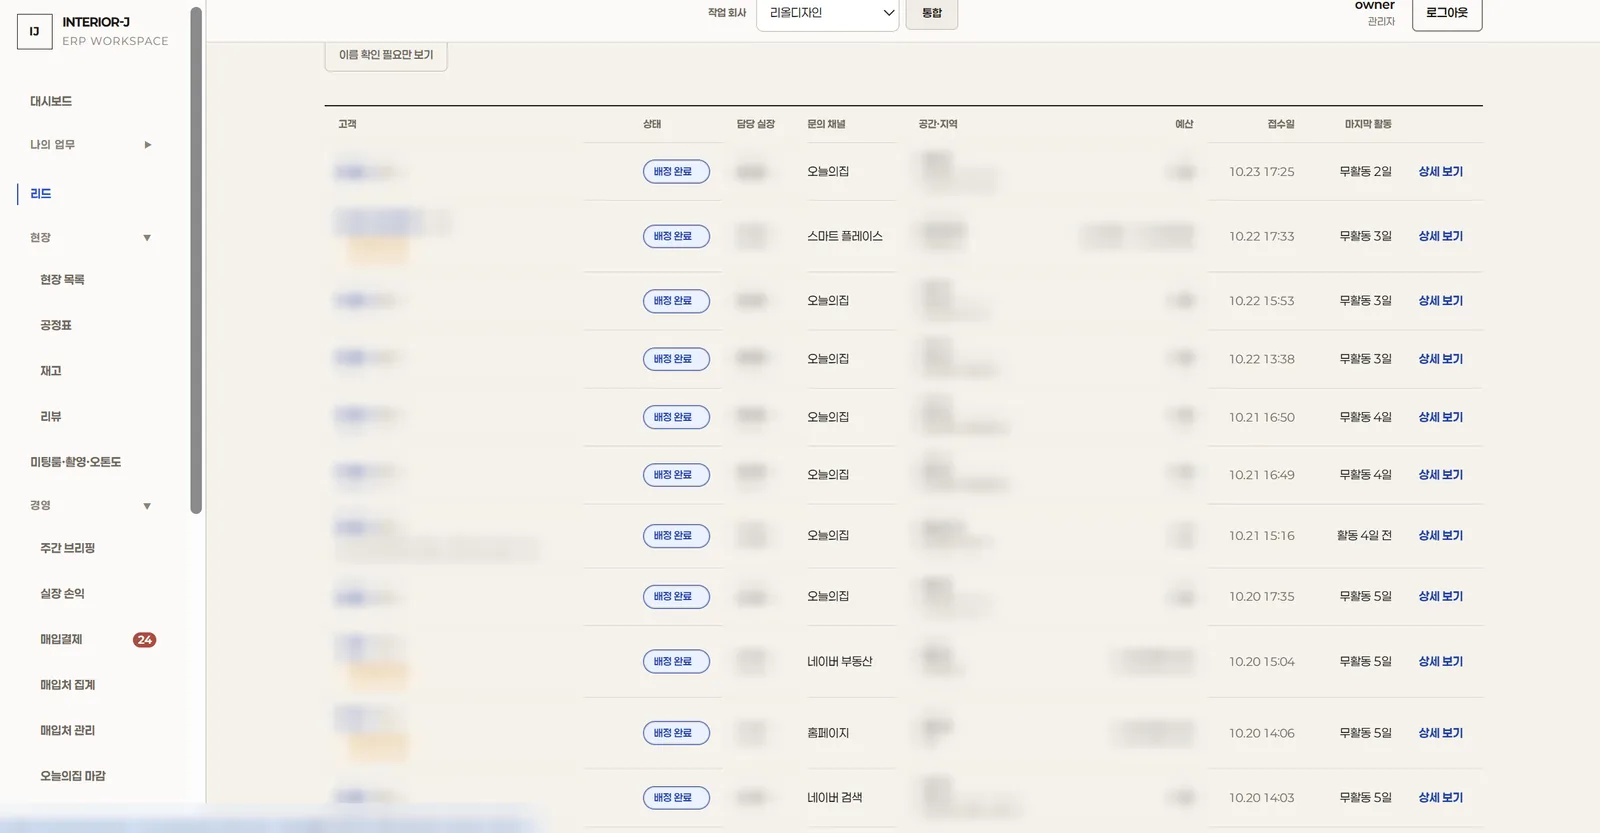Open 대시보드 in the sidebar

tap(51, 101)
